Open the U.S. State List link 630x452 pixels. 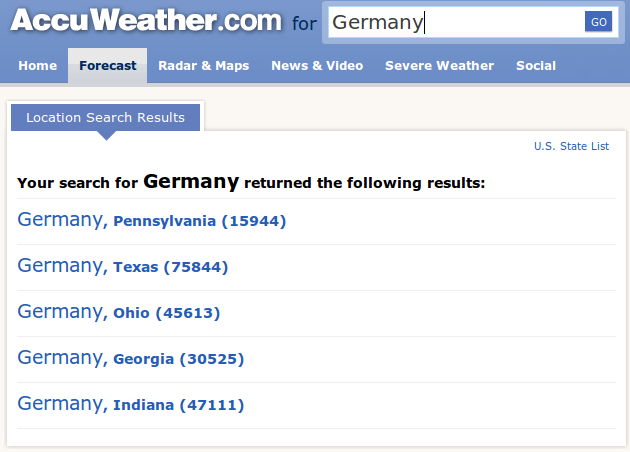pos(571,146)
